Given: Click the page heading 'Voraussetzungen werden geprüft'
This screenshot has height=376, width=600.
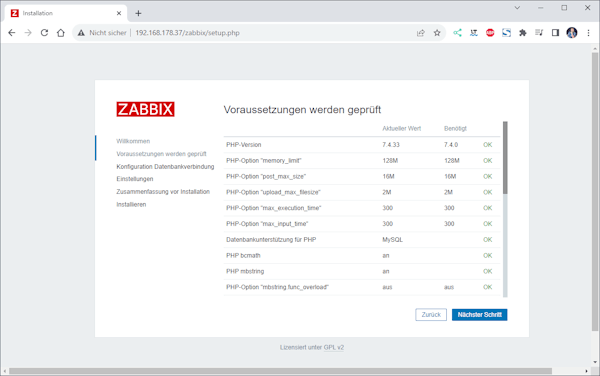Looking at the screenshot, I should click(x=302, y=110).
